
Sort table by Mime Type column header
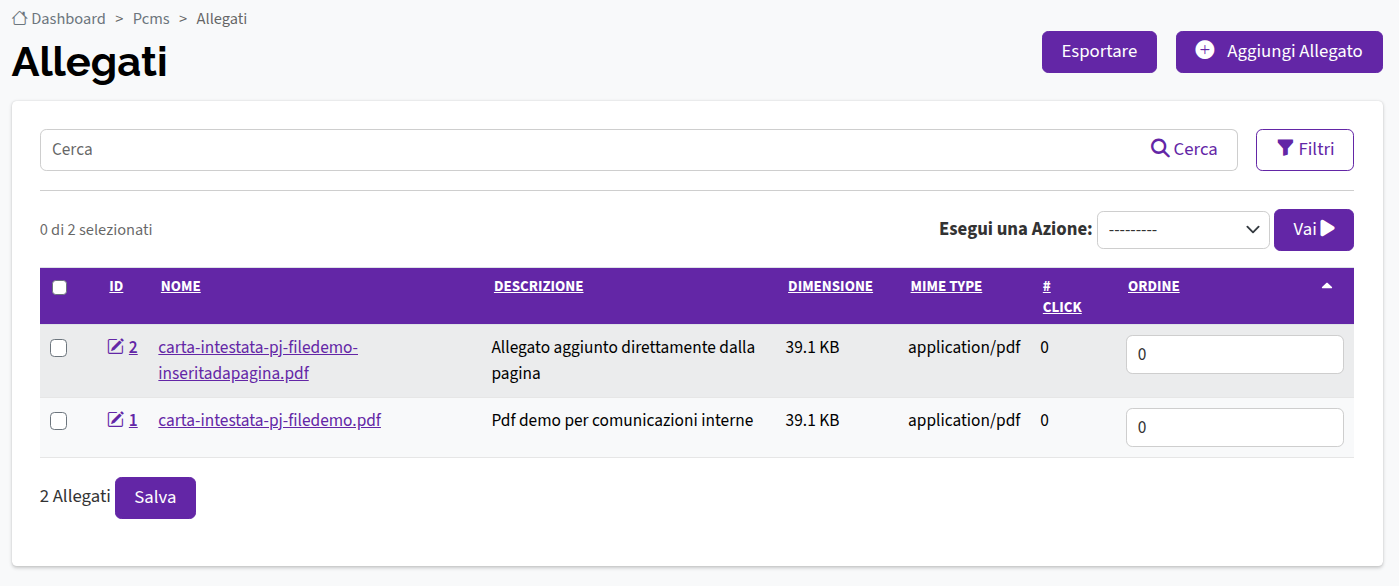pos(946,286)
